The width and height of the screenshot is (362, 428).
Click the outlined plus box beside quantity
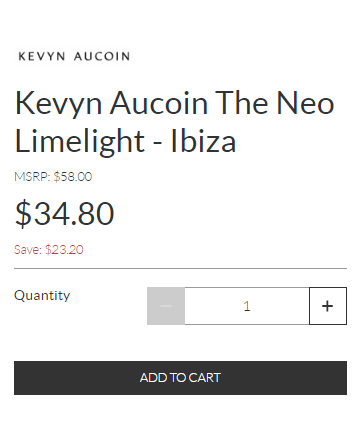pos(328,306)
